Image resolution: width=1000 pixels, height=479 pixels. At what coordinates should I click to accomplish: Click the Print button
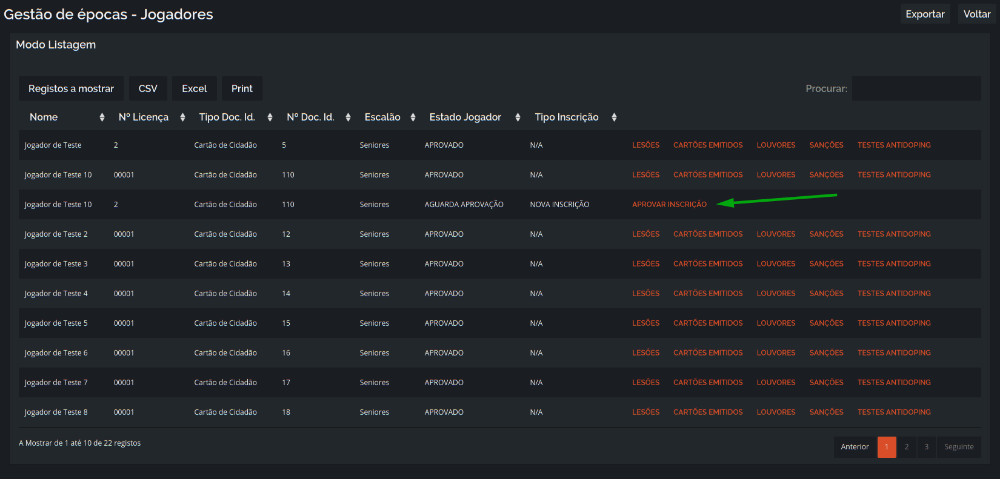[242, 89]
